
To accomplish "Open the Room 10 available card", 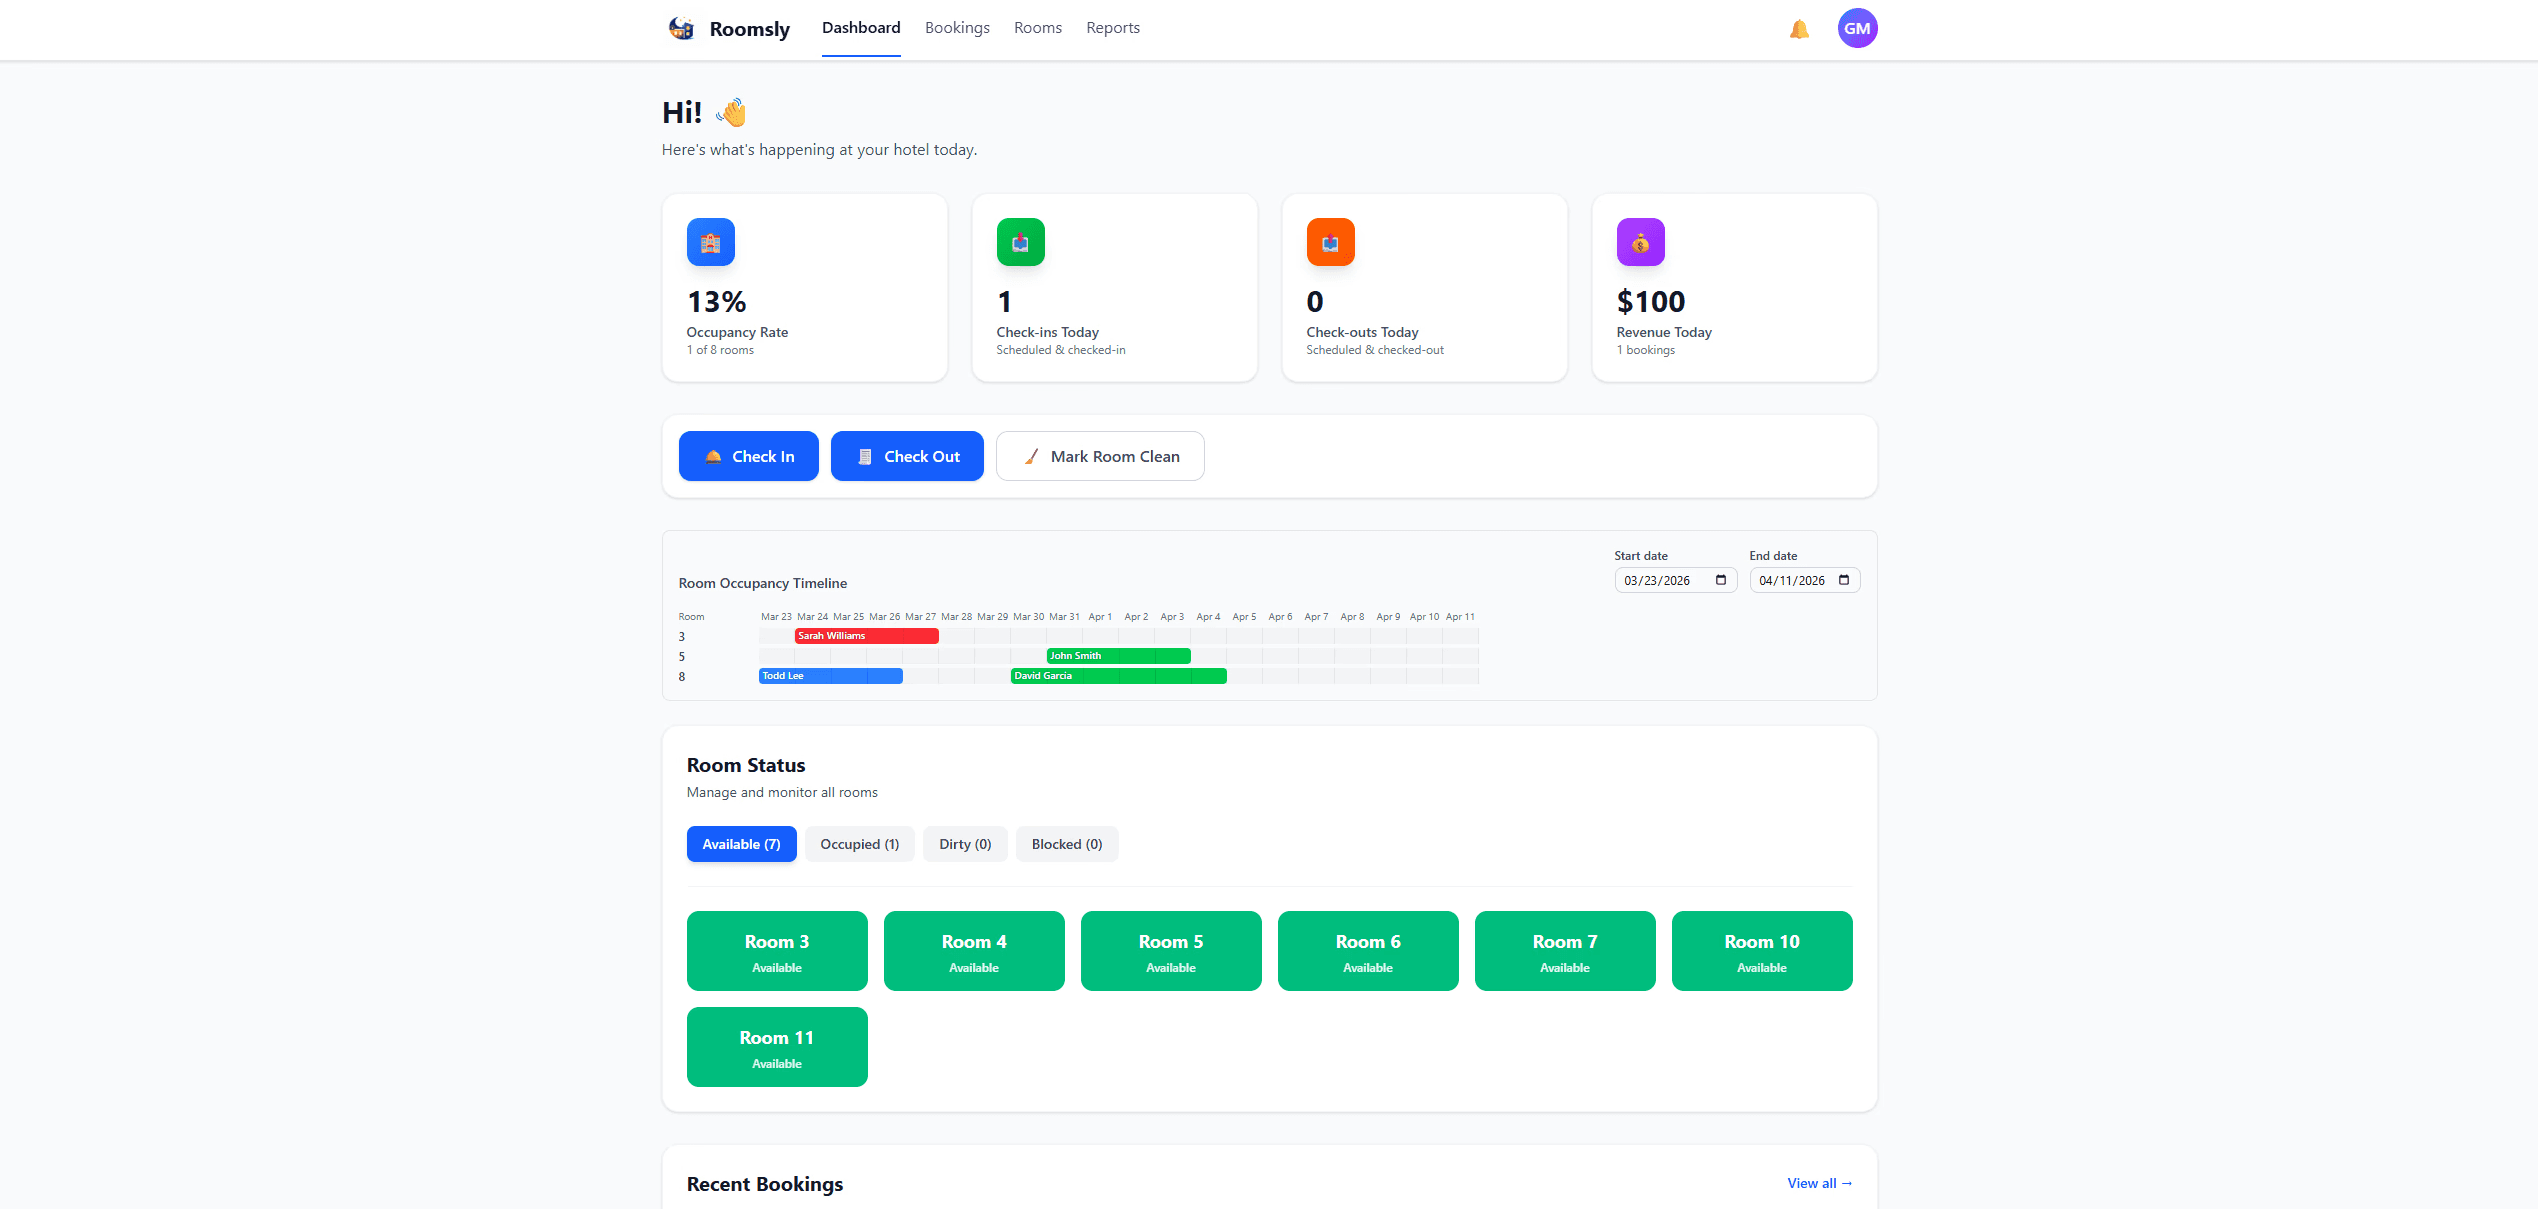I will [1761, 951].
